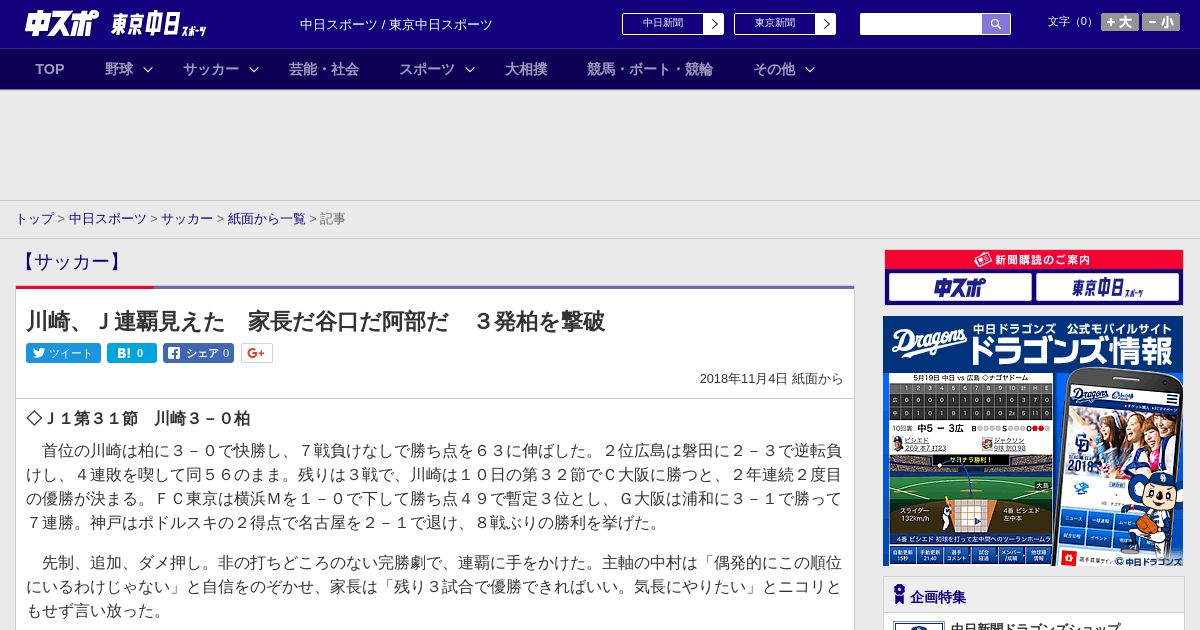This screenshot has width=1200, height=630.
Task: Click the Chunichi Sports logo in the header
Action: tap(62, 23)
